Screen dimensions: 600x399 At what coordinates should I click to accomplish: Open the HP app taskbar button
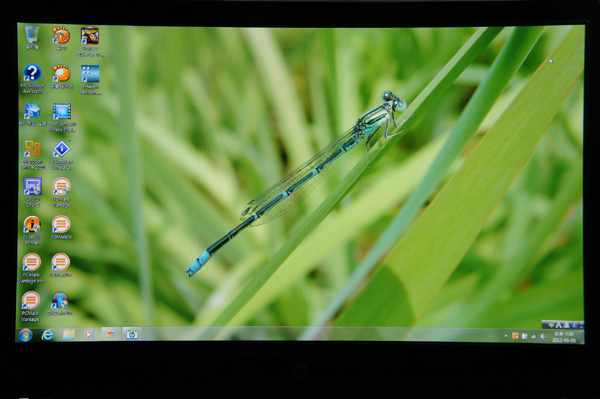(x=132, y=334)
